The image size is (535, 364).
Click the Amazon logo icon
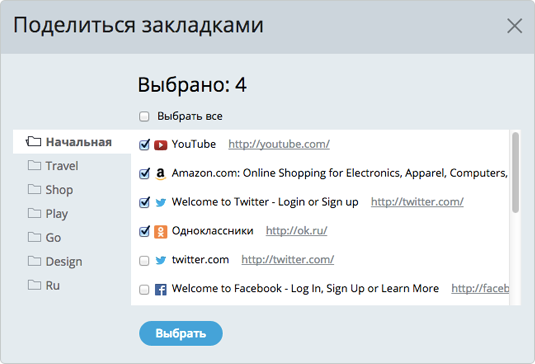160,174
